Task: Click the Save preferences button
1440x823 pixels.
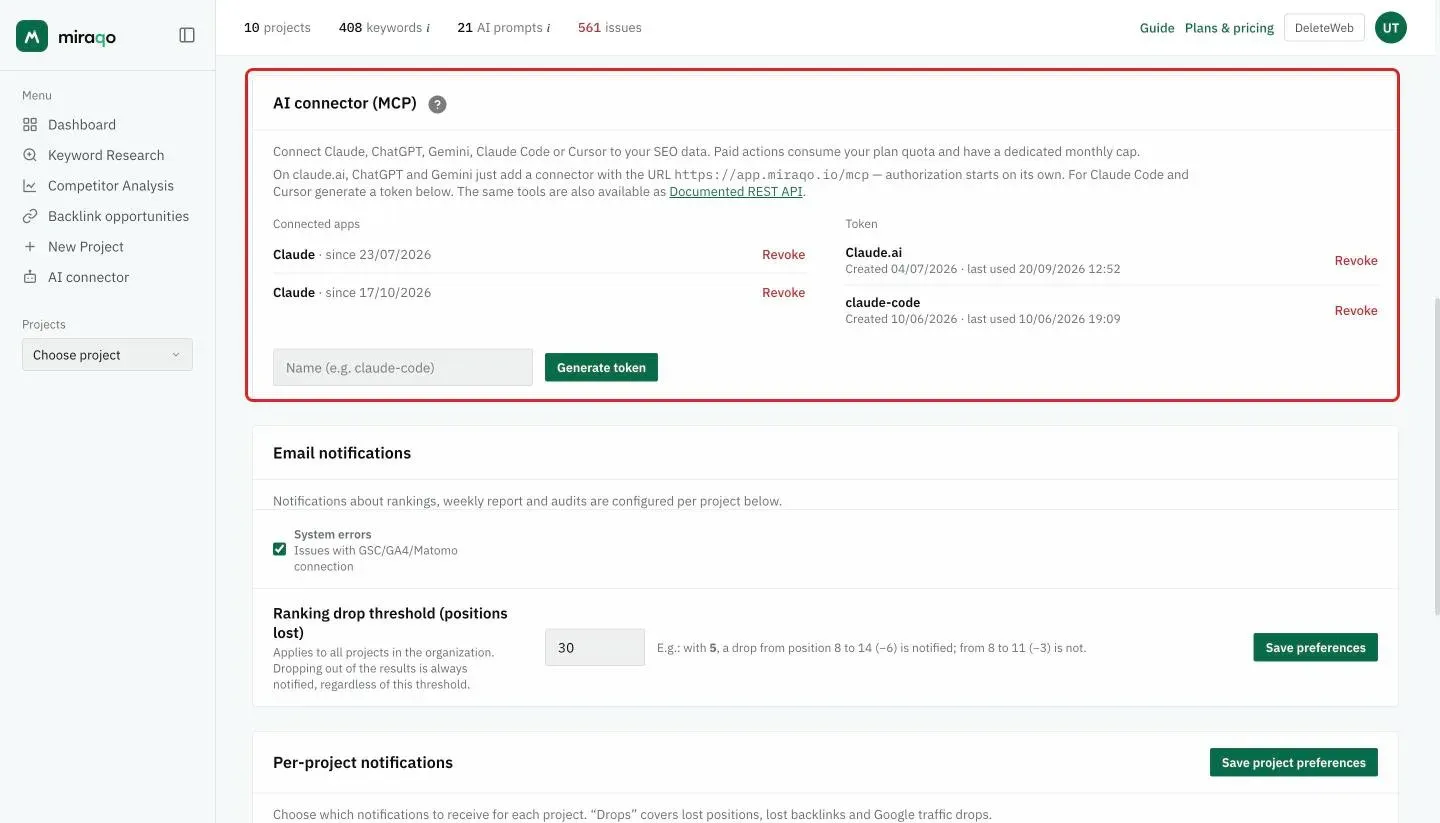Action: click(1315, 647)
